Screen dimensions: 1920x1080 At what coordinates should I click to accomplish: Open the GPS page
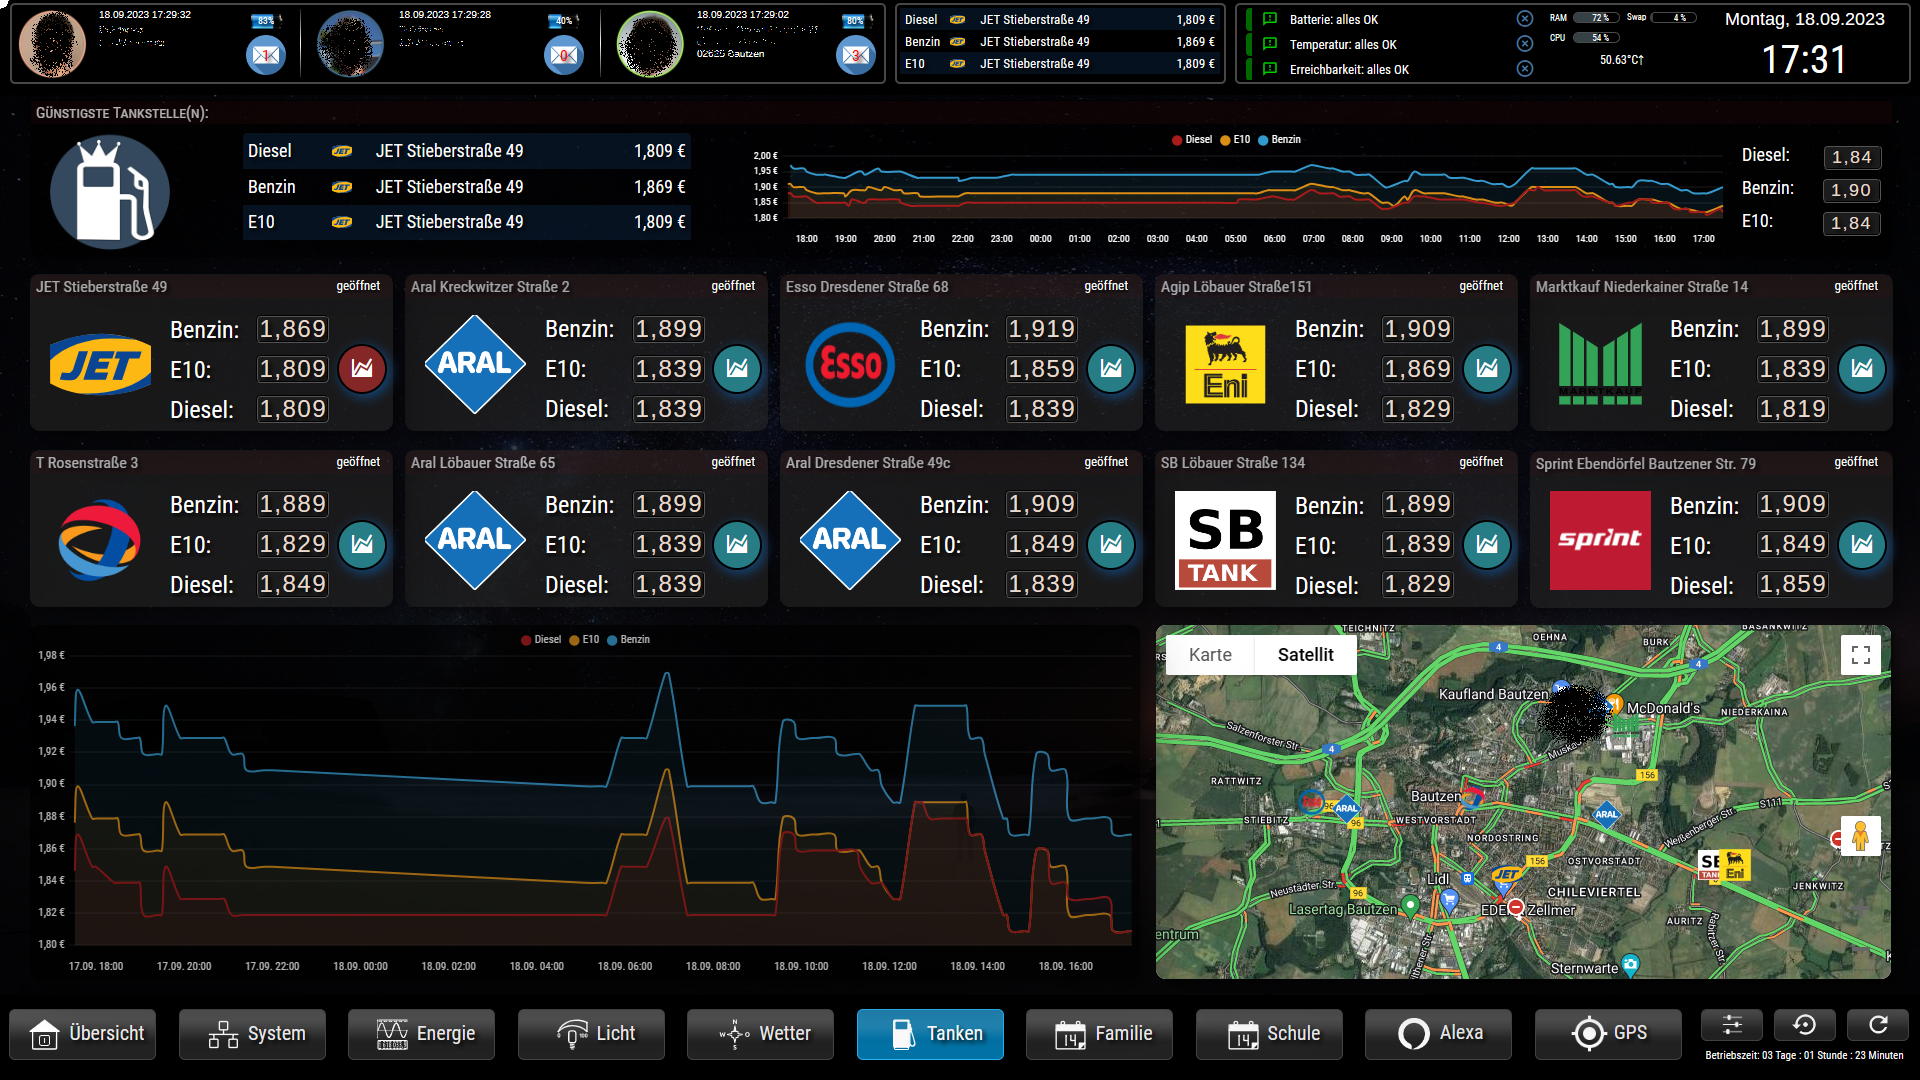point(1608,1034)
